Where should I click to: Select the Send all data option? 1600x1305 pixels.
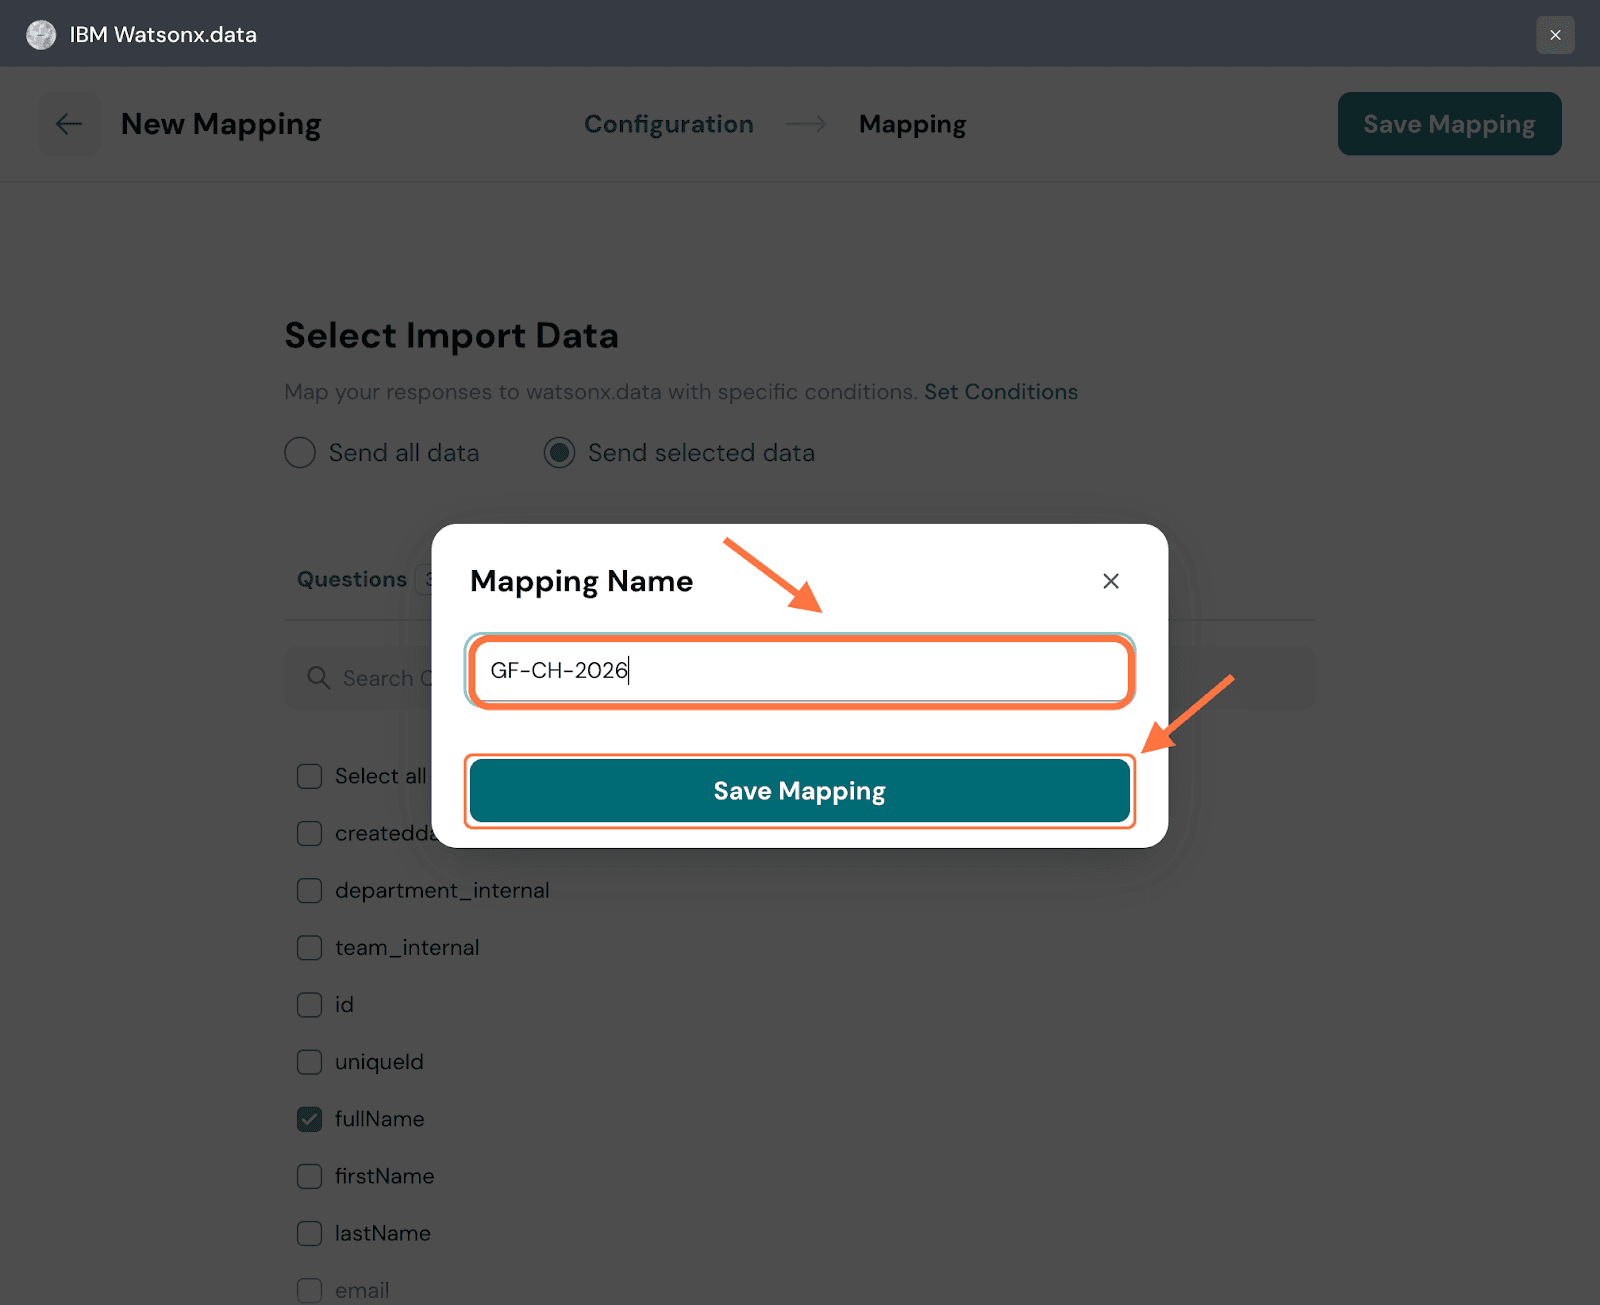(x=300, y=453)
